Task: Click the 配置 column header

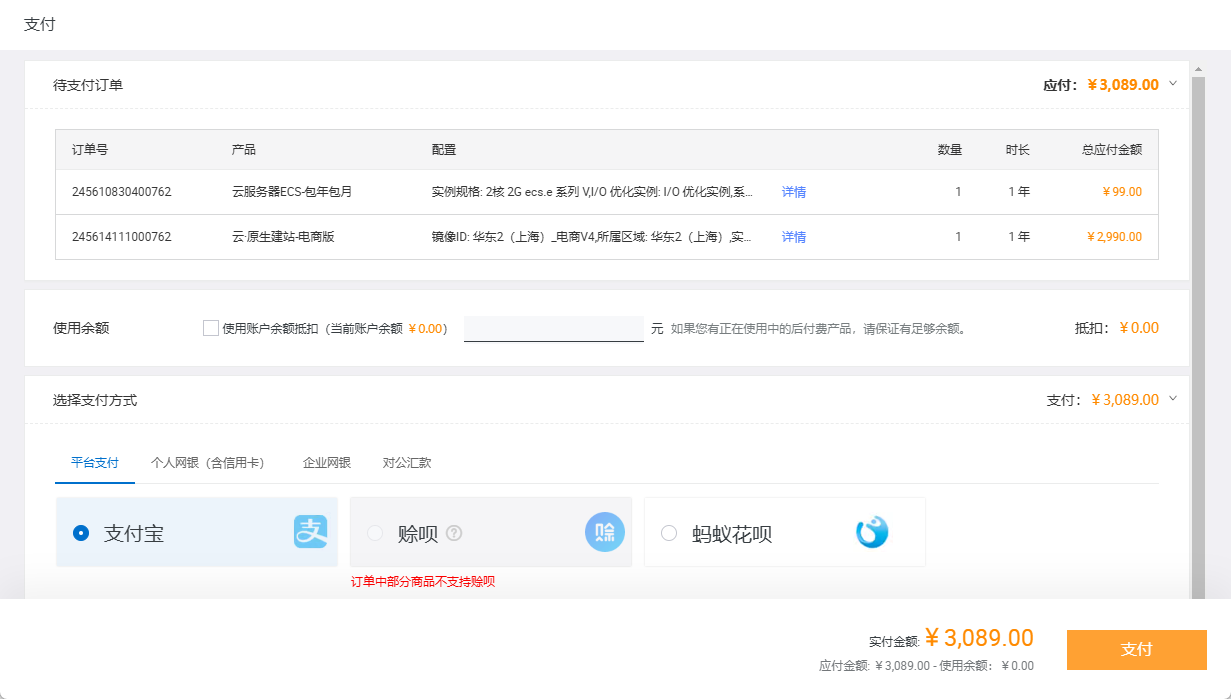Action: click(x=444, y=150)
